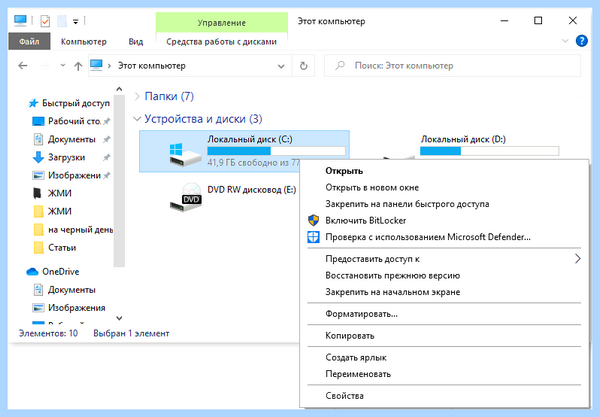Select the Локальный диск (C:) drive icon

[x=185, y=154]
